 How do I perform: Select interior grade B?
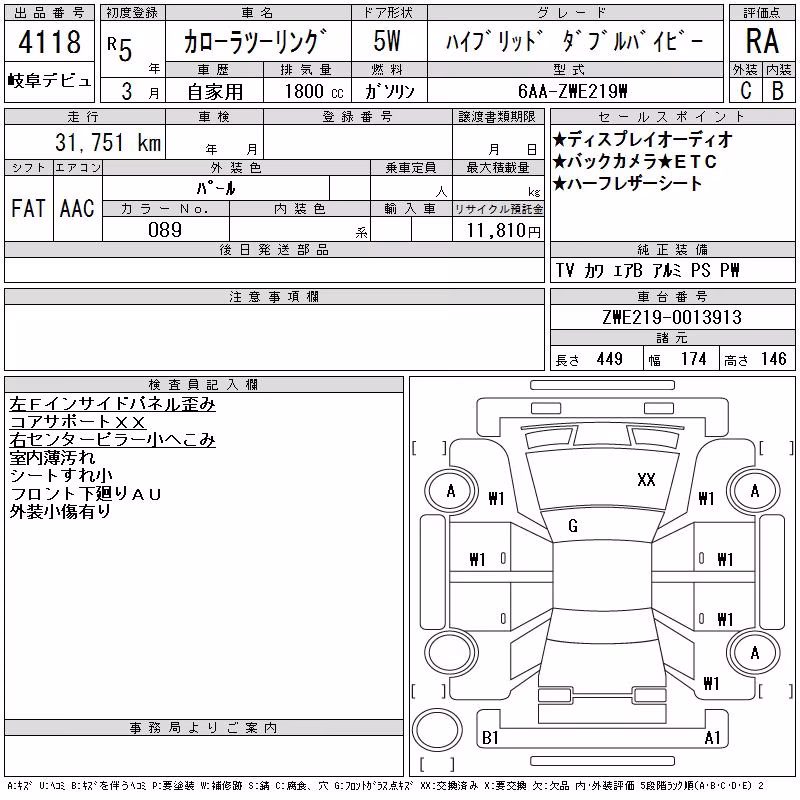[x=778, y=91]
